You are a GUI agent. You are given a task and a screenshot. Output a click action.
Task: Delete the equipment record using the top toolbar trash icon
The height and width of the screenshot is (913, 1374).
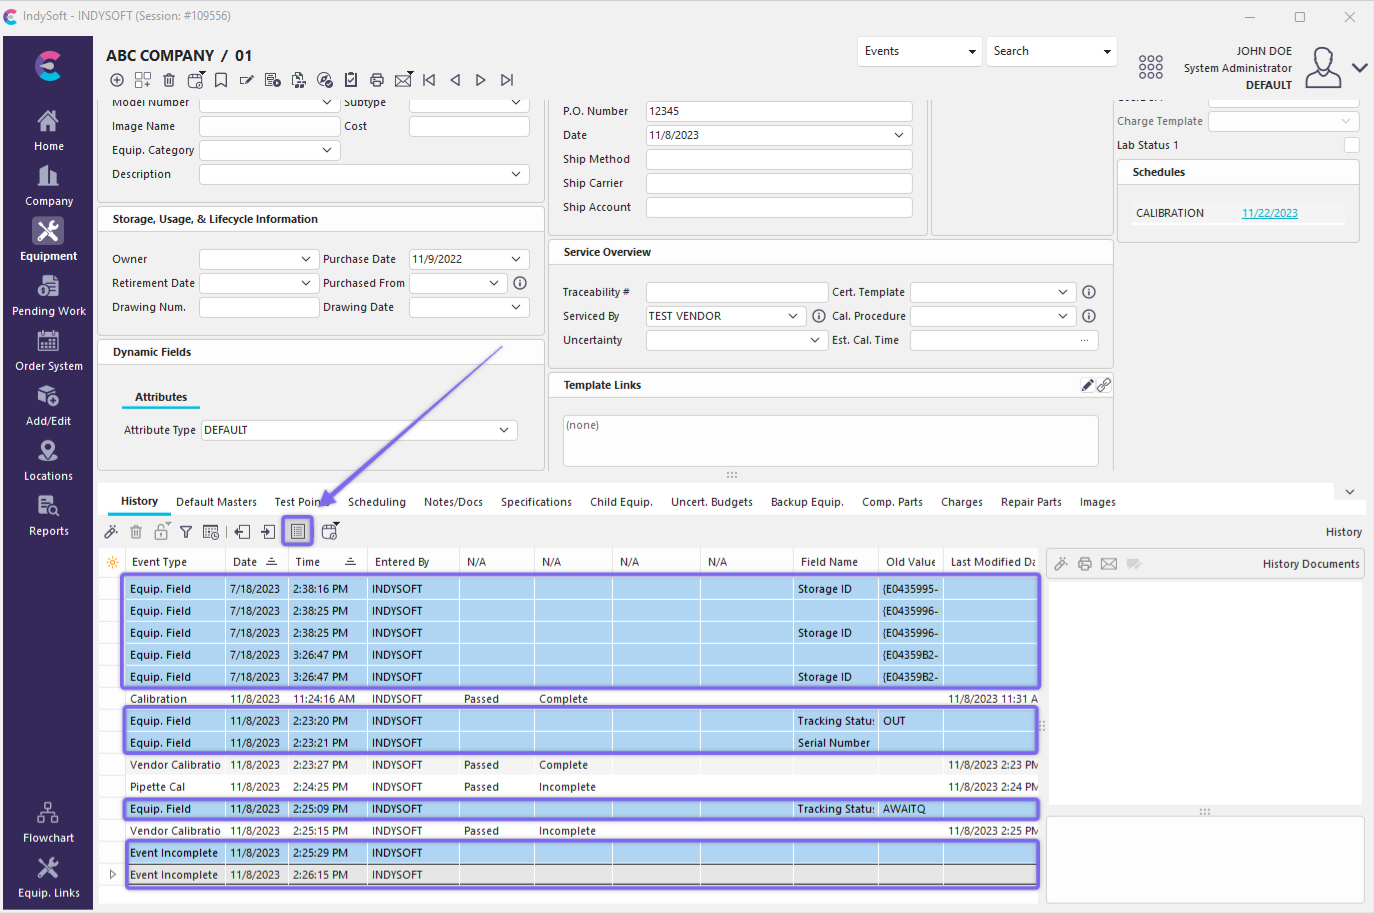[x=169, y=80]
